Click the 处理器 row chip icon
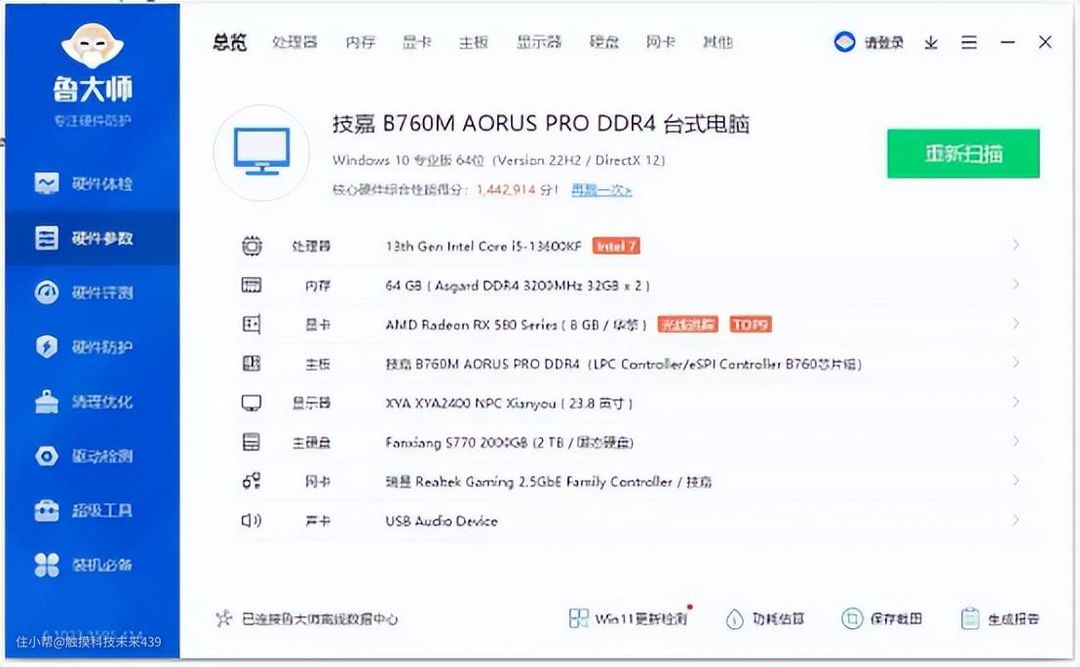The image size is (1080, 667). point(251,246)
